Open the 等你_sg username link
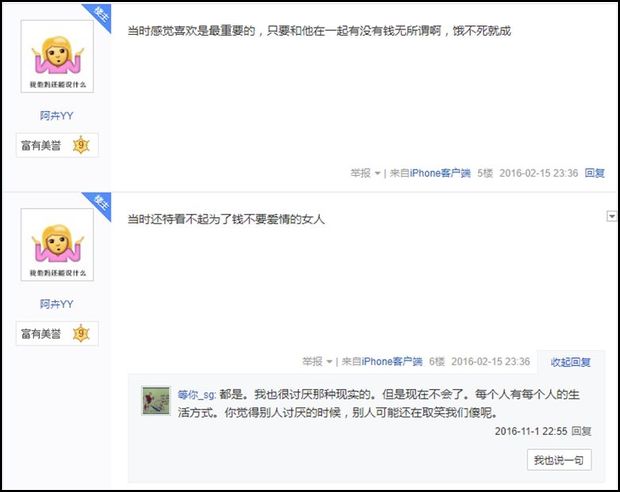 (196, 395)
